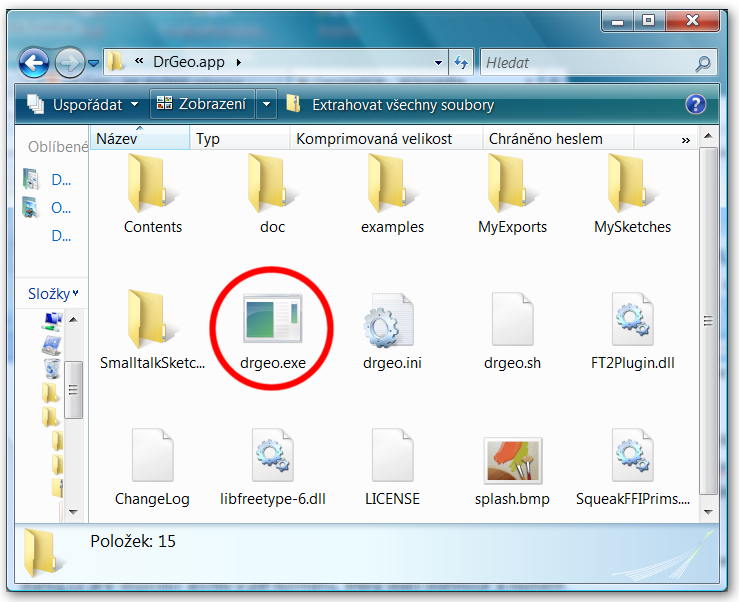Viewport: 739px width, 602px height.
Task: Select the network computer icon in folder tree
Action: (x=52, y=321)
